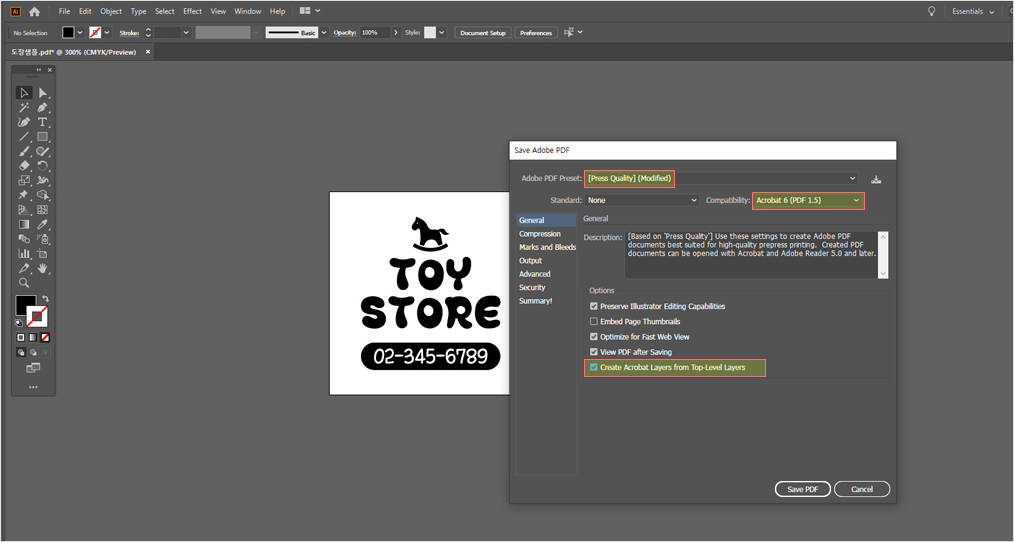
Task: Enable Embed Page Thumbnails checkbox
Action: [594, 321]
